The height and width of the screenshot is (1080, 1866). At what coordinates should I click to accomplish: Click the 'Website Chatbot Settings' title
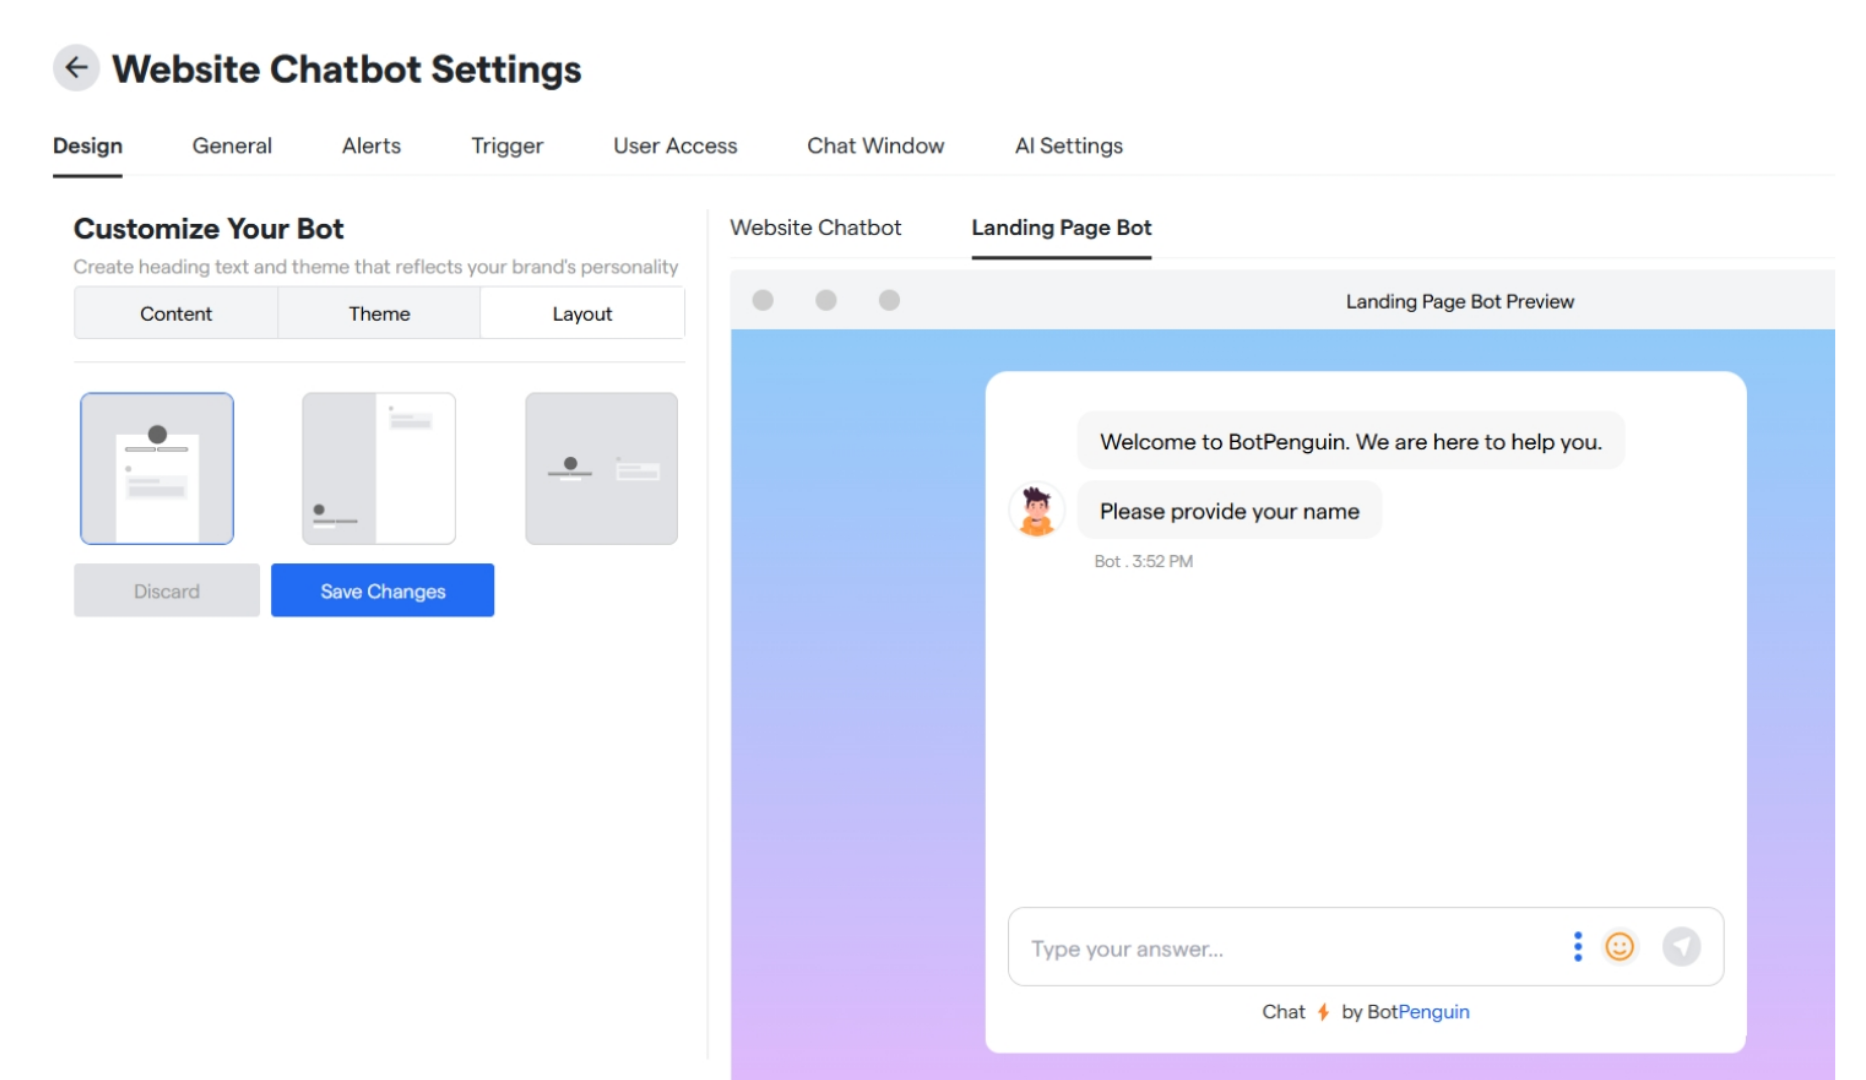[x=346, y=69]
